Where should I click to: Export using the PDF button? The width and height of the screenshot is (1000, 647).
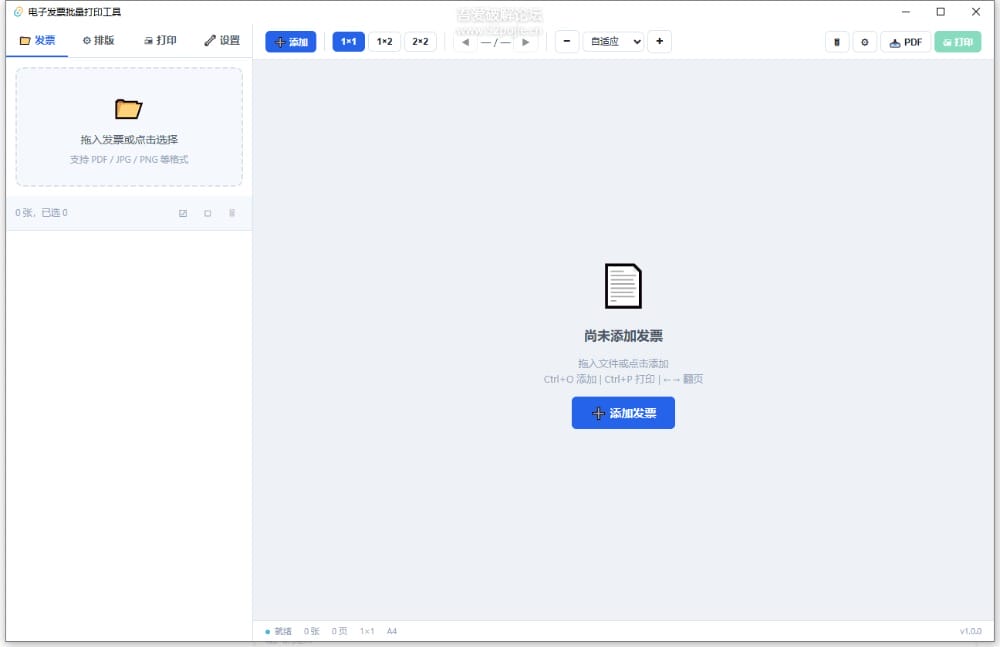tap(906, 42)
